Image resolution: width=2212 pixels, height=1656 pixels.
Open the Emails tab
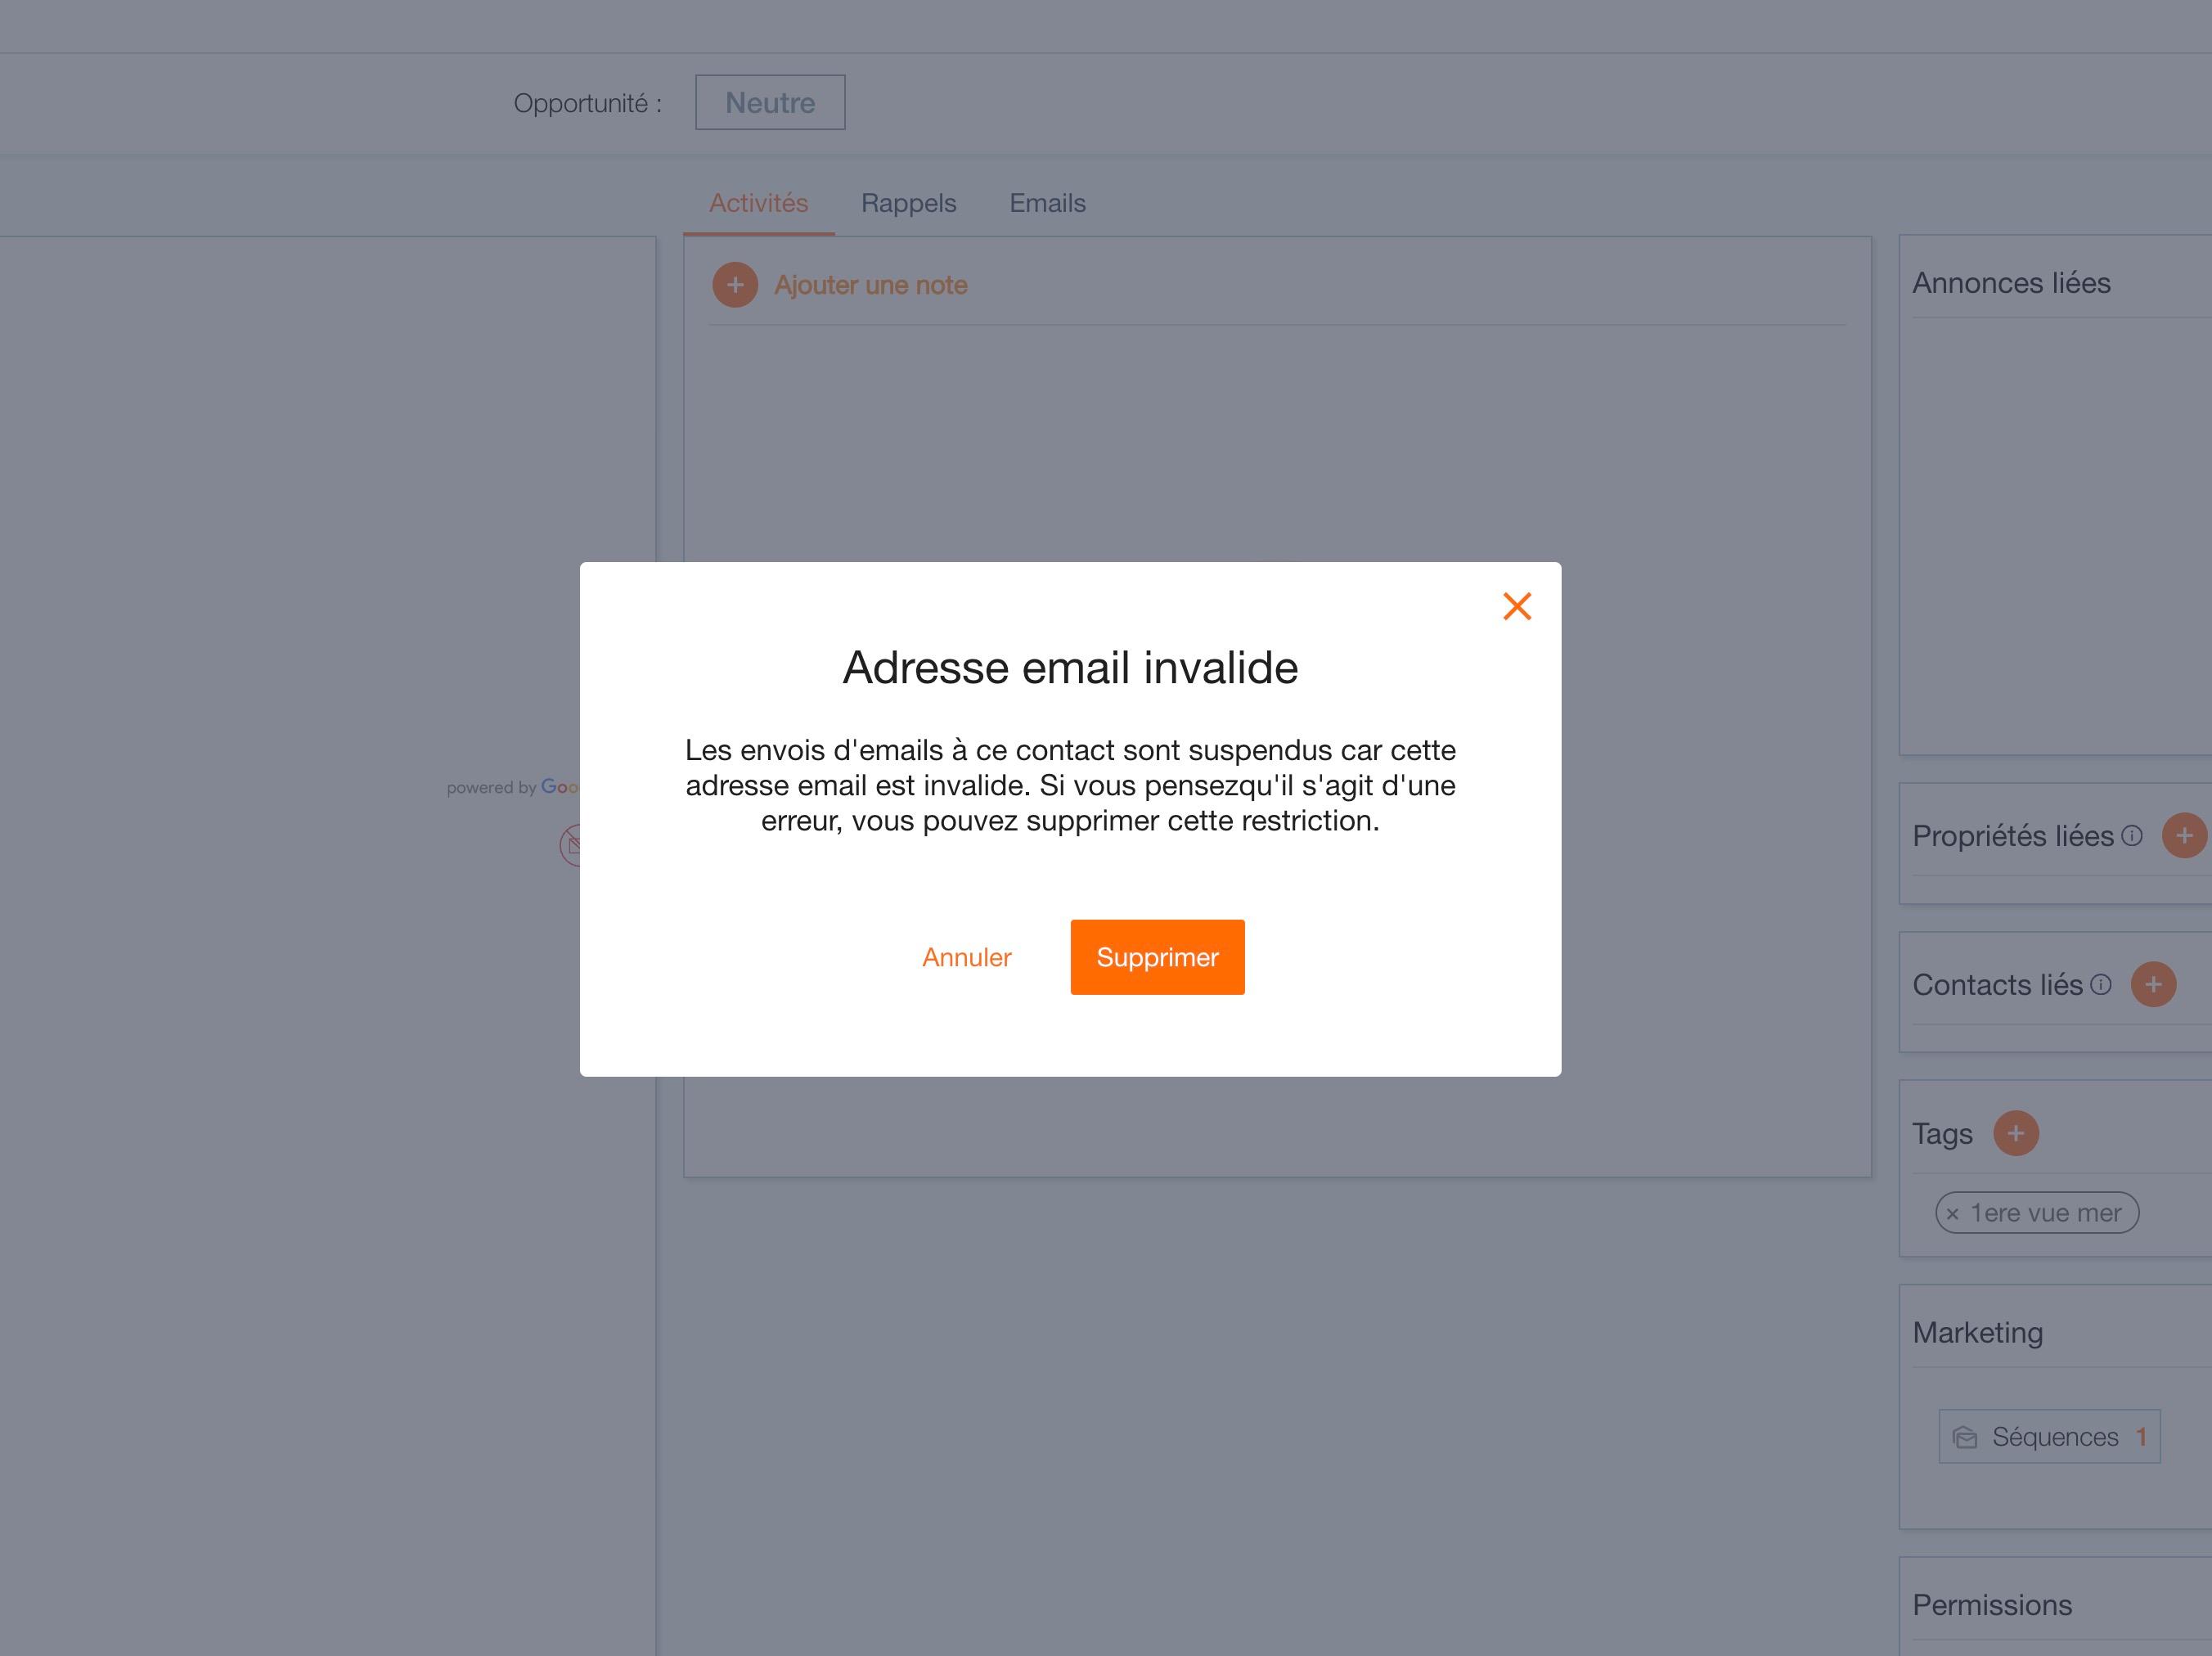tap(1047, 203)
